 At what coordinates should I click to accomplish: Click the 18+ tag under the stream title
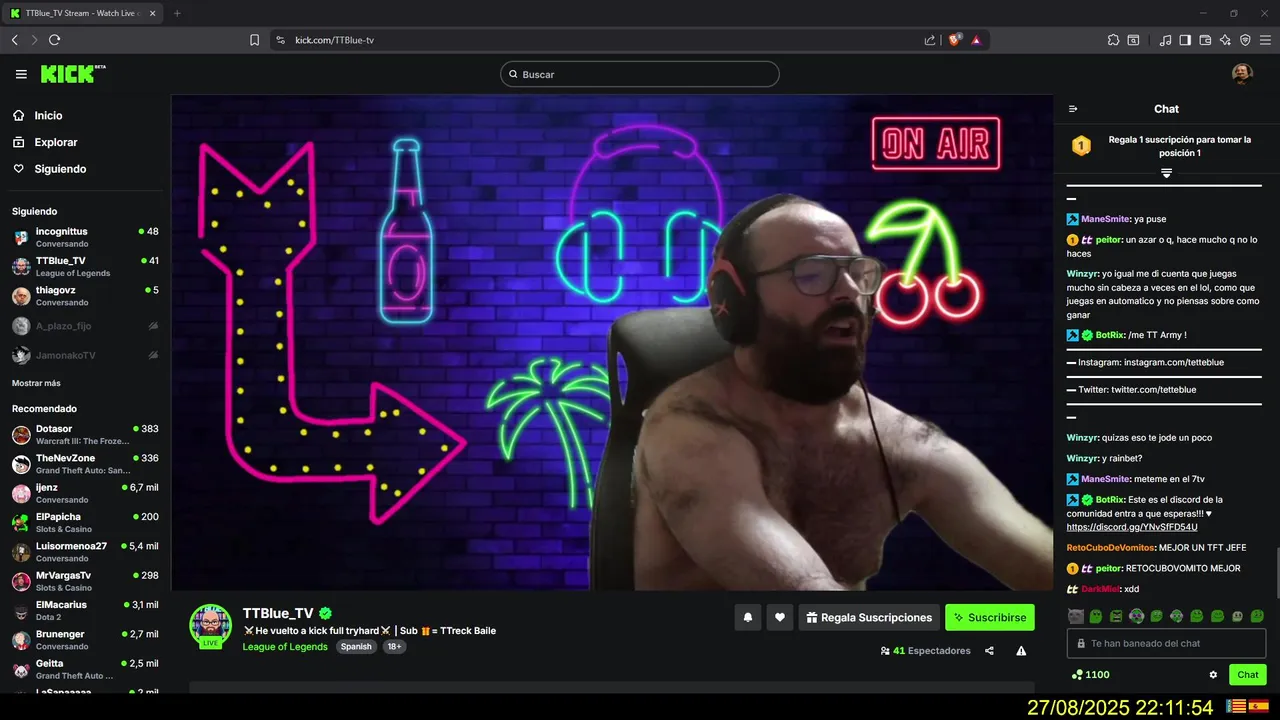(394, 647)
